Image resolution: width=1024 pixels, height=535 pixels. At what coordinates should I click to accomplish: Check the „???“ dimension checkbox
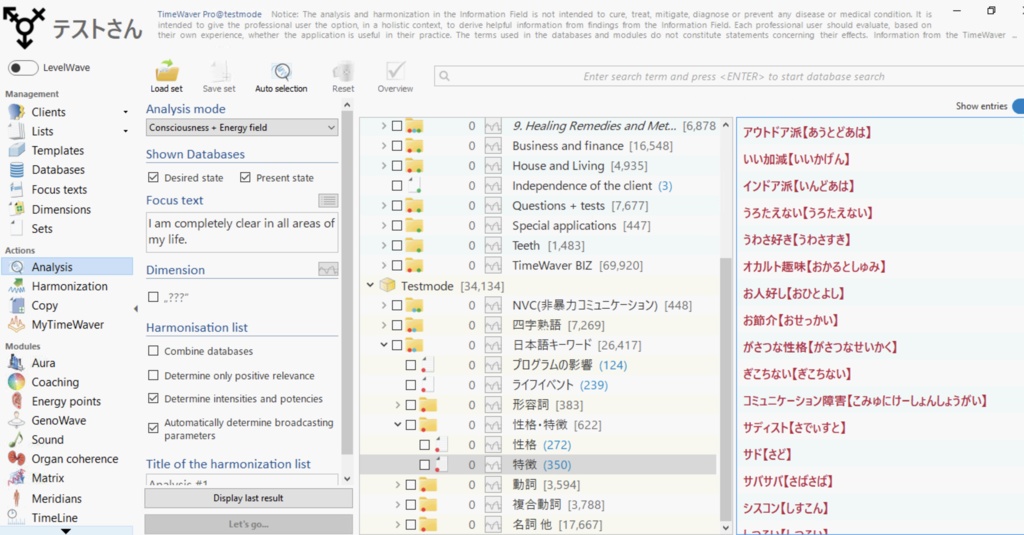coord(153,297)
